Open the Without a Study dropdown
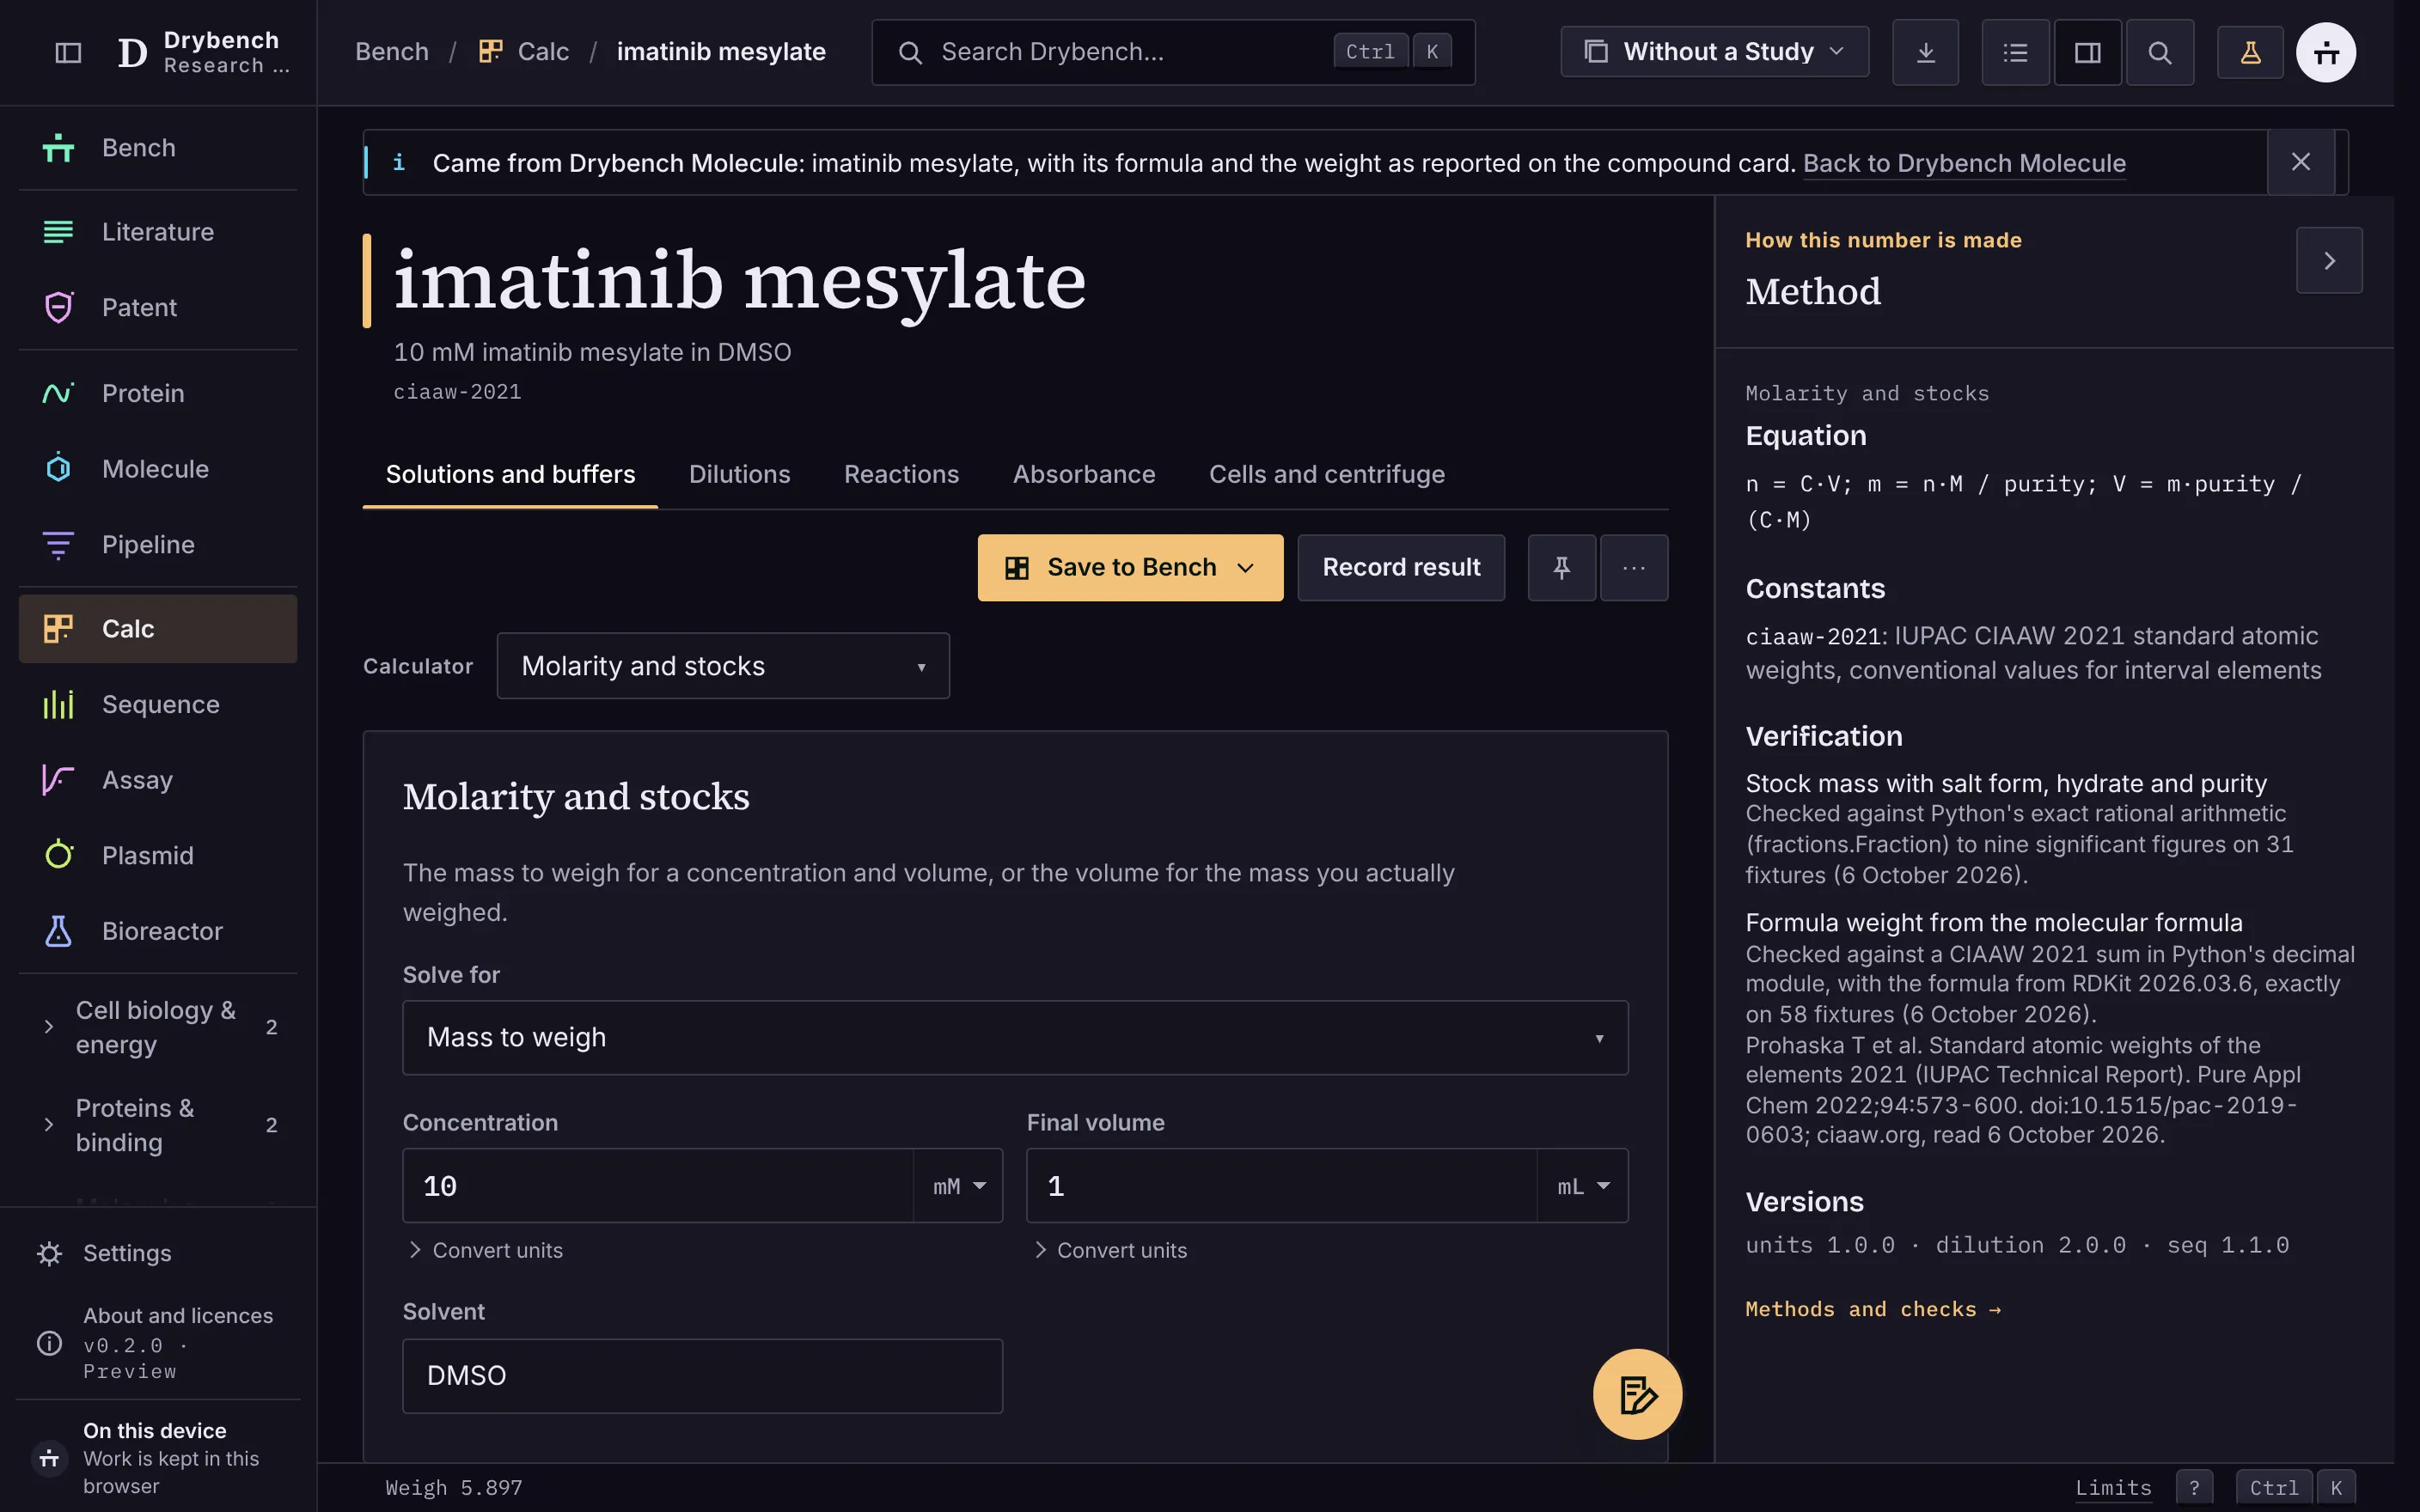 (1714, 52)
